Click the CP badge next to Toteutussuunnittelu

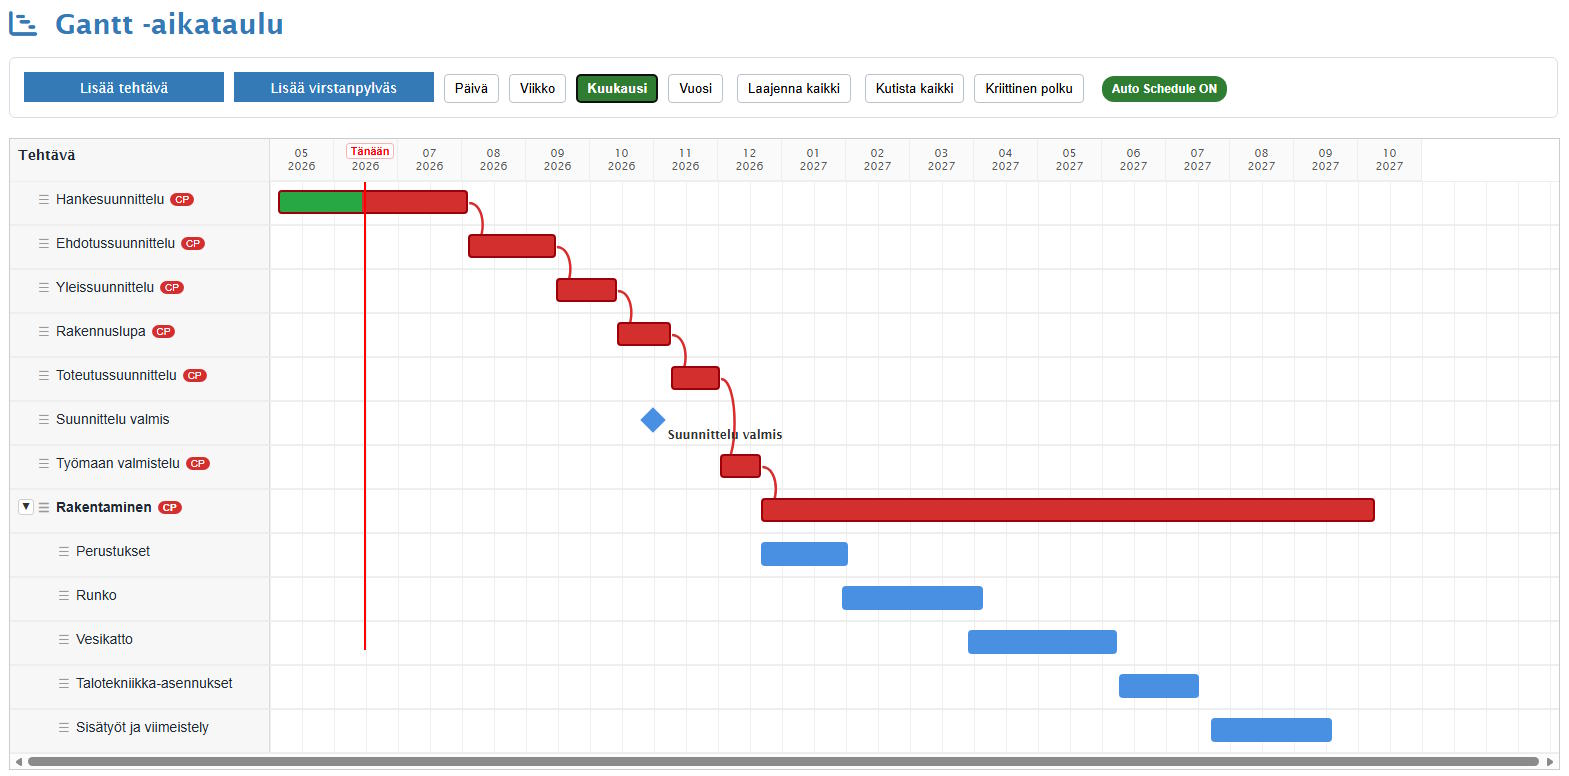tap(194, 375)
